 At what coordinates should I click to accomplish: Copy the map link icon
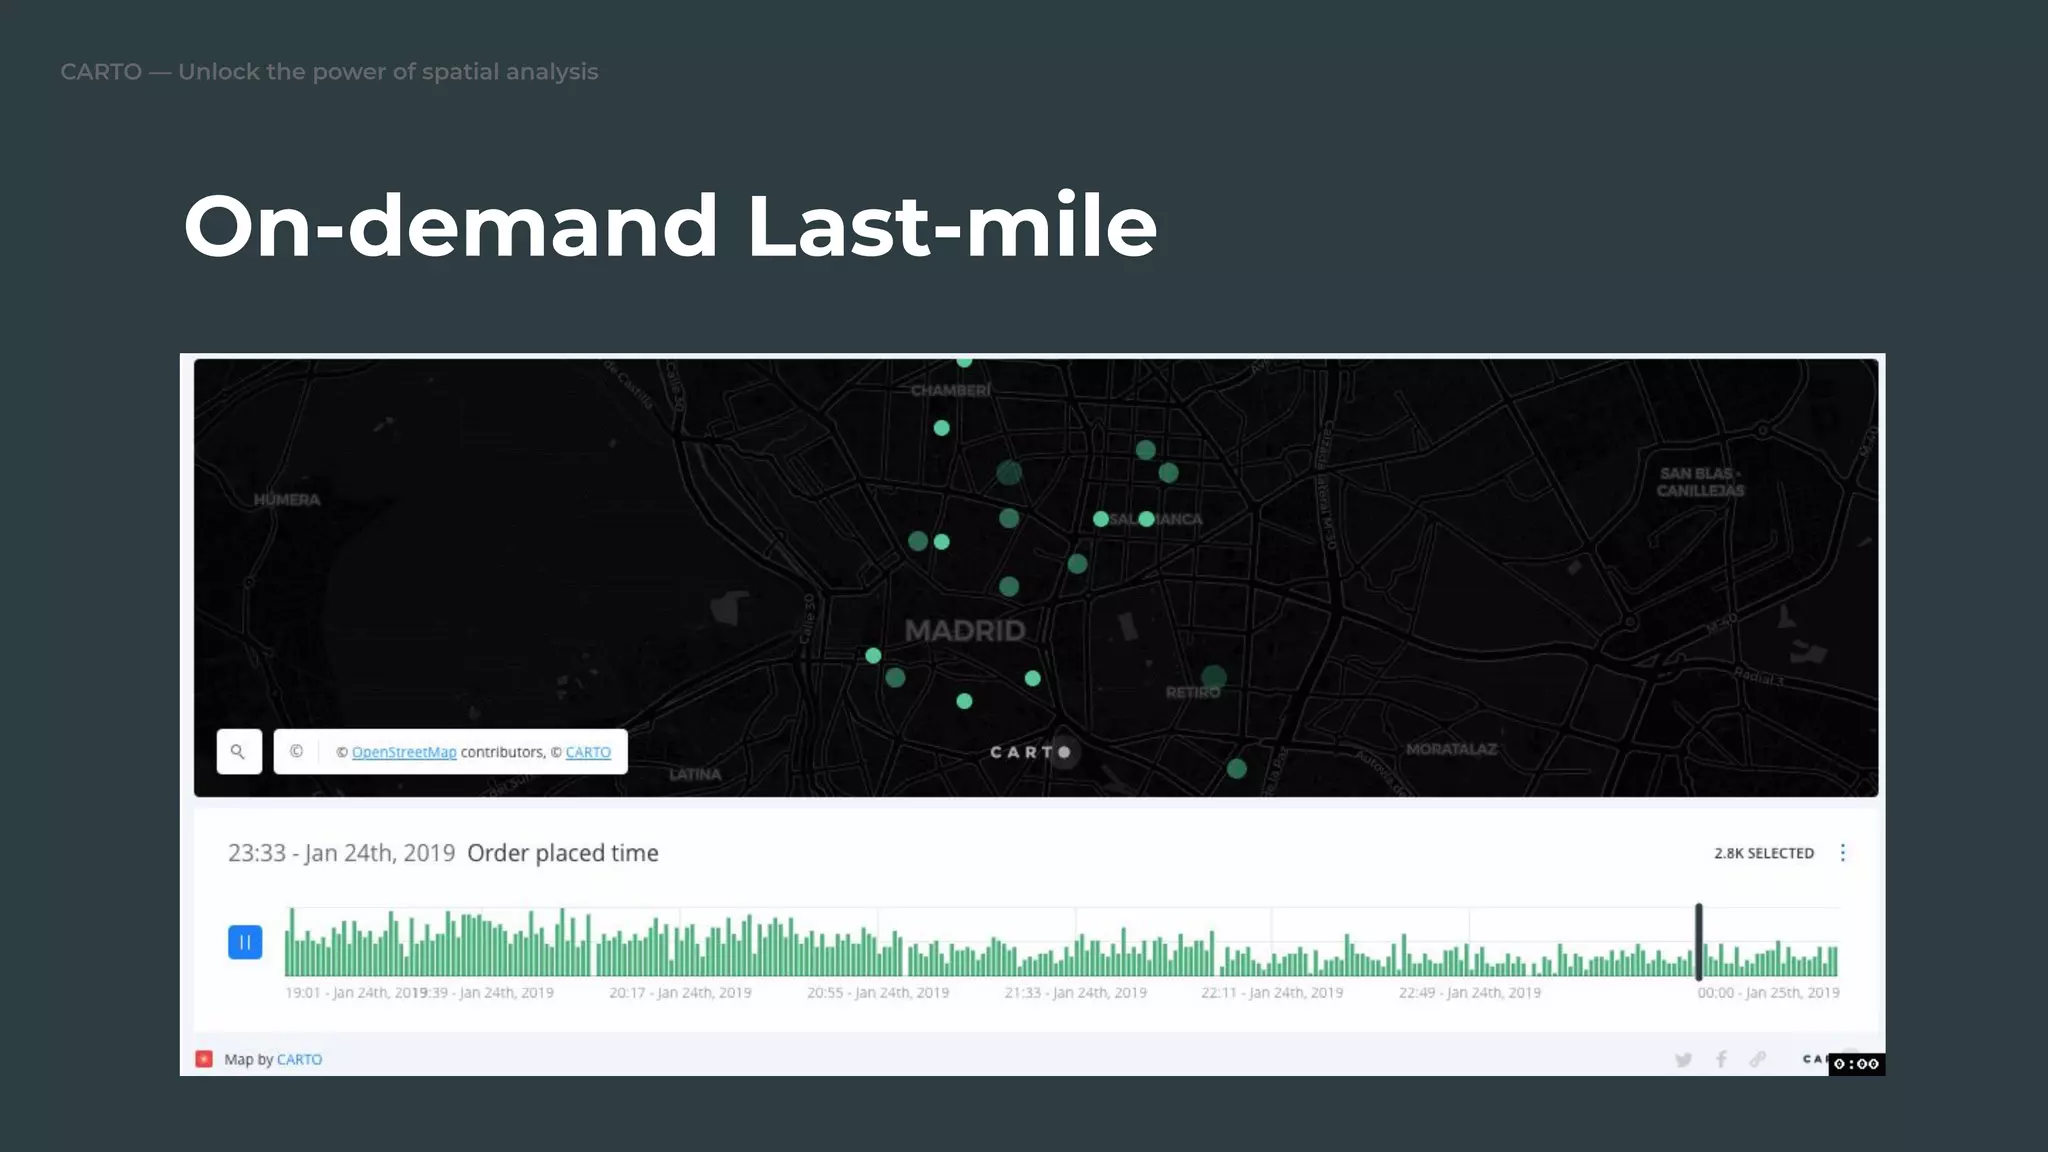click(1757, 1060)
